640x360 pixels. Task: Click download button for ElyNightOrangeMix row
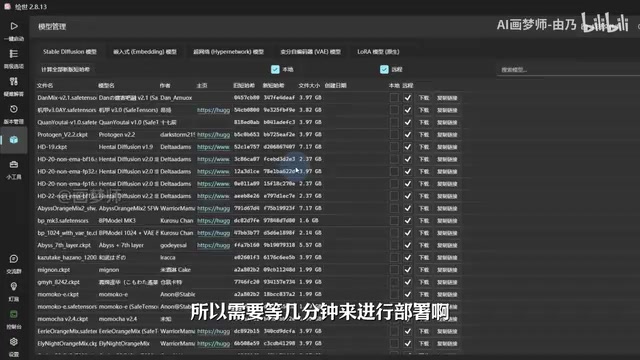424,344
